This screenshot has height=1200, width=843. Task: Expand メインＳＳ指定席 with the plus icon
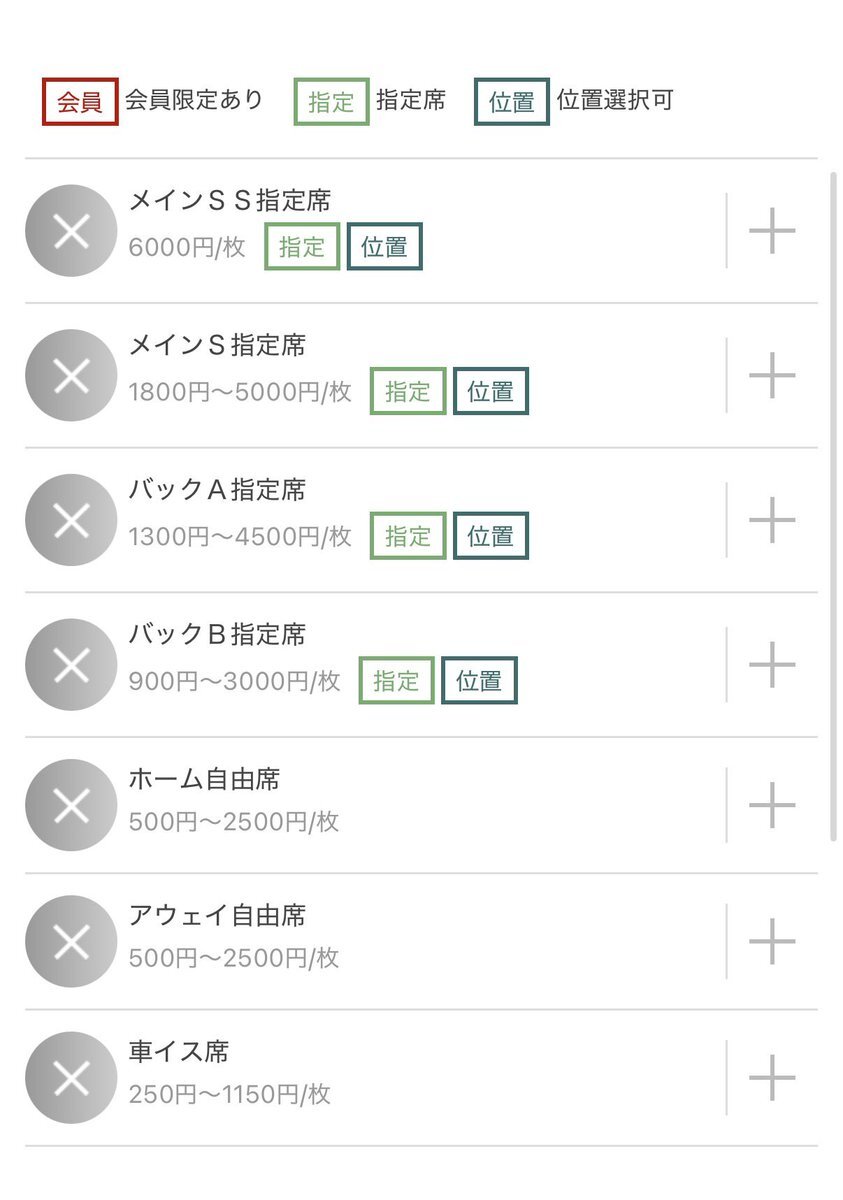click(x=772, y=231)
